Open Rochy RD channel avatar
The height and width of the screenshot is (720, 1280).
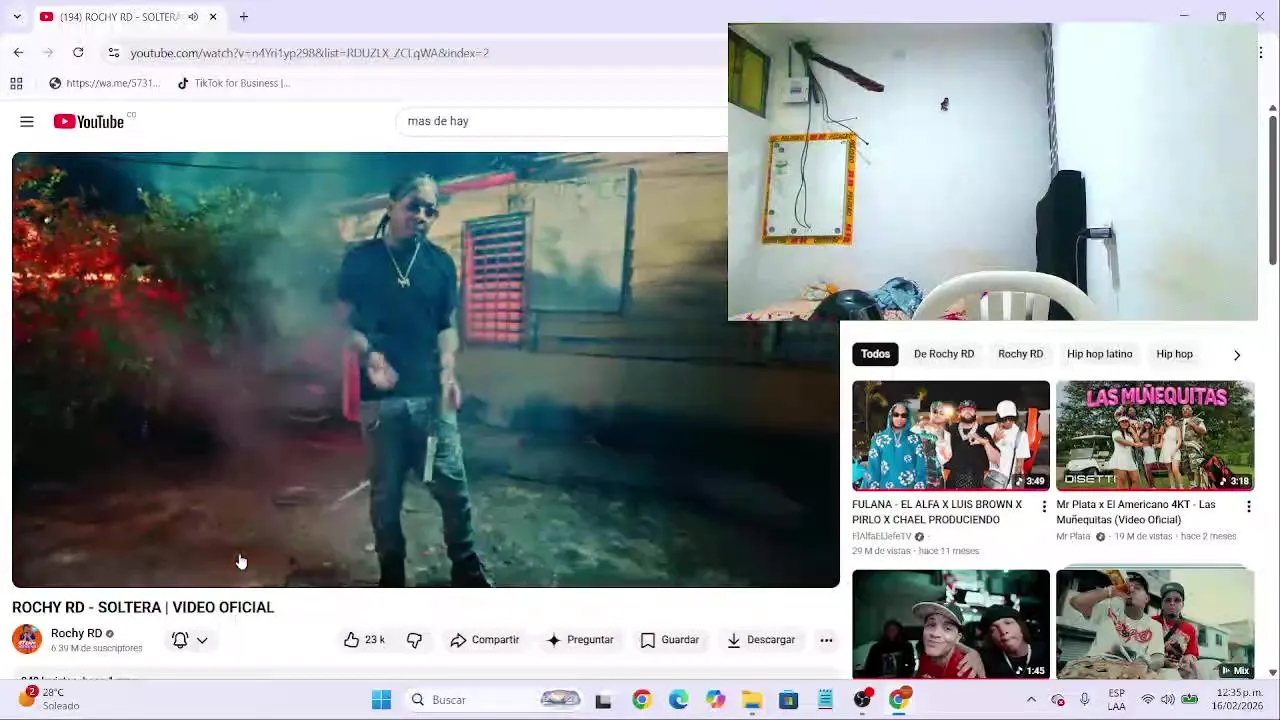[27, 640]
